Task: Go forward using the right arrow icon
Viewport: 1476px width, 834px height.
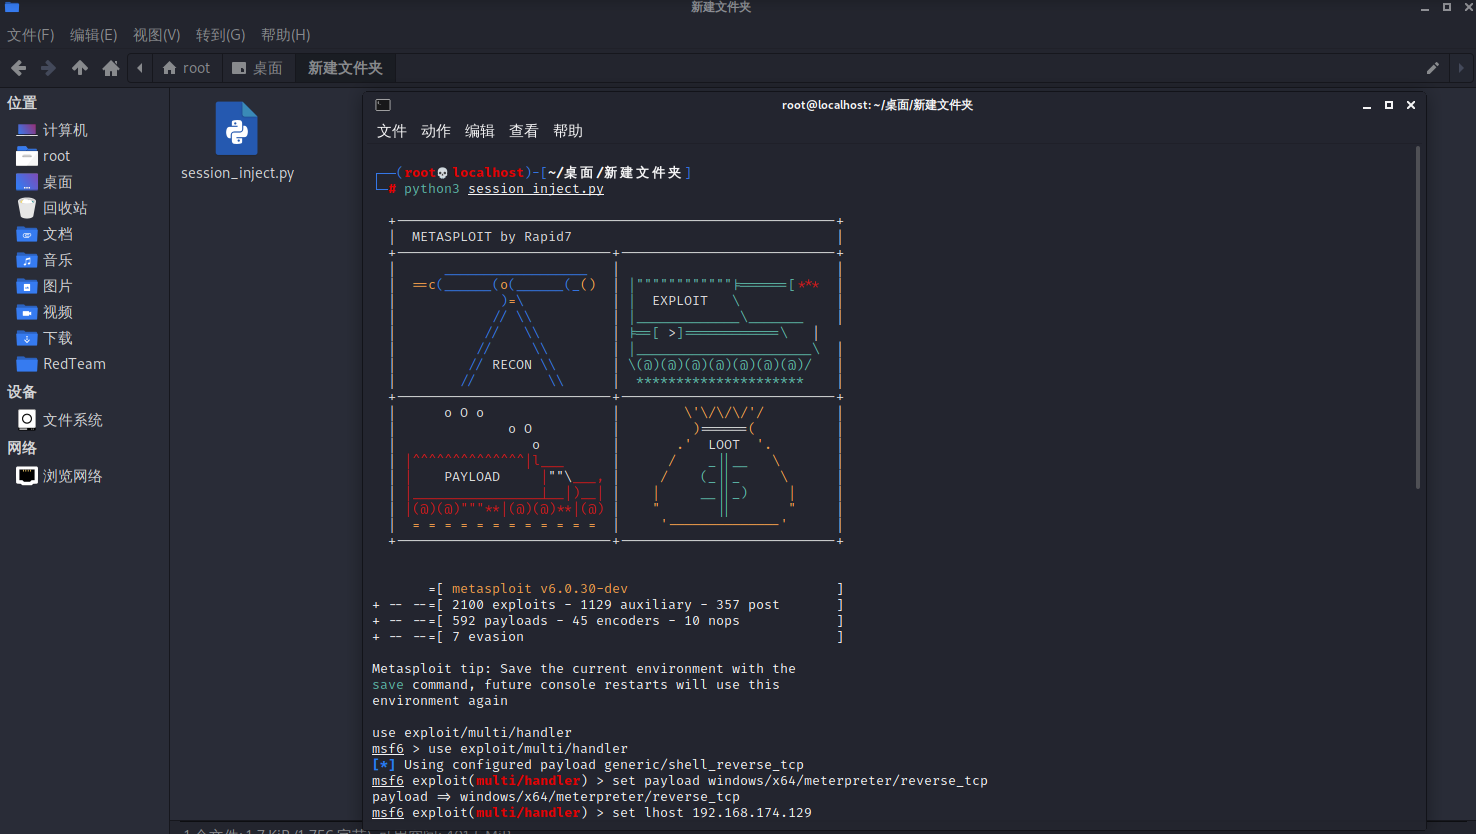Action: [48, 68]
